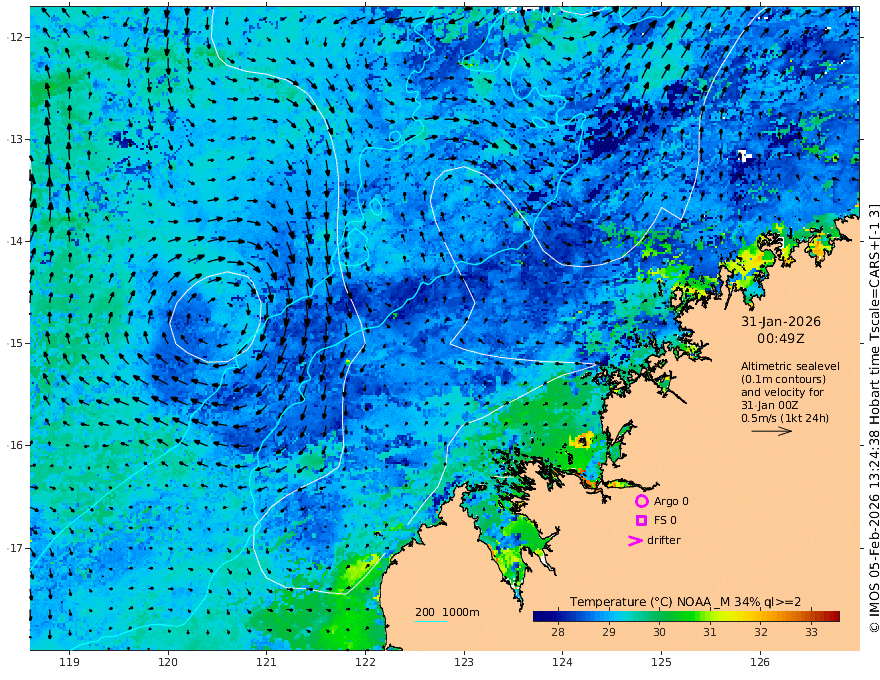
Task: Select the 'FS 0' legend text
Action: [665, 521]
